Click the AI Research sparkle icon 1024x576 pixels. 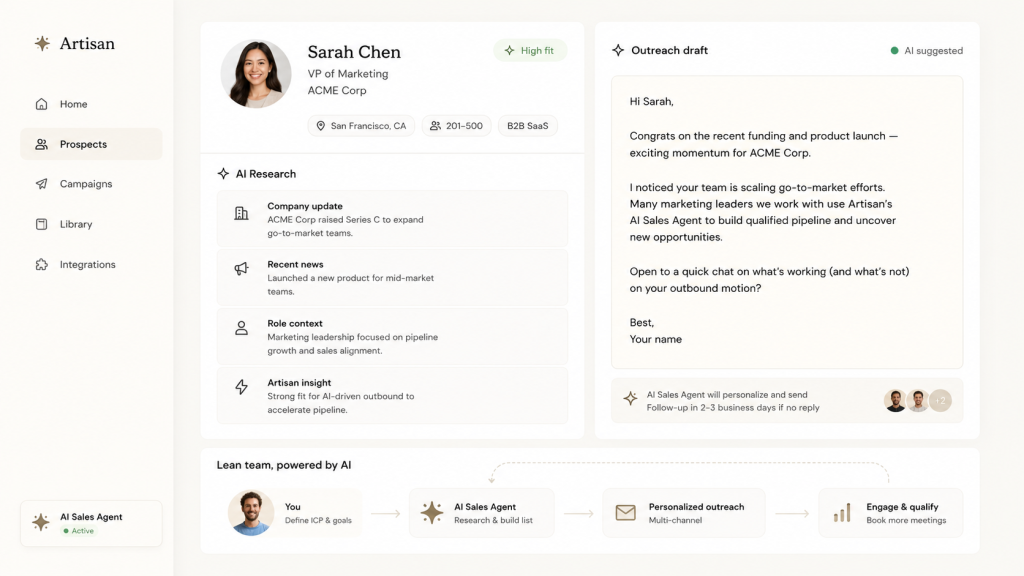[223, 174]
